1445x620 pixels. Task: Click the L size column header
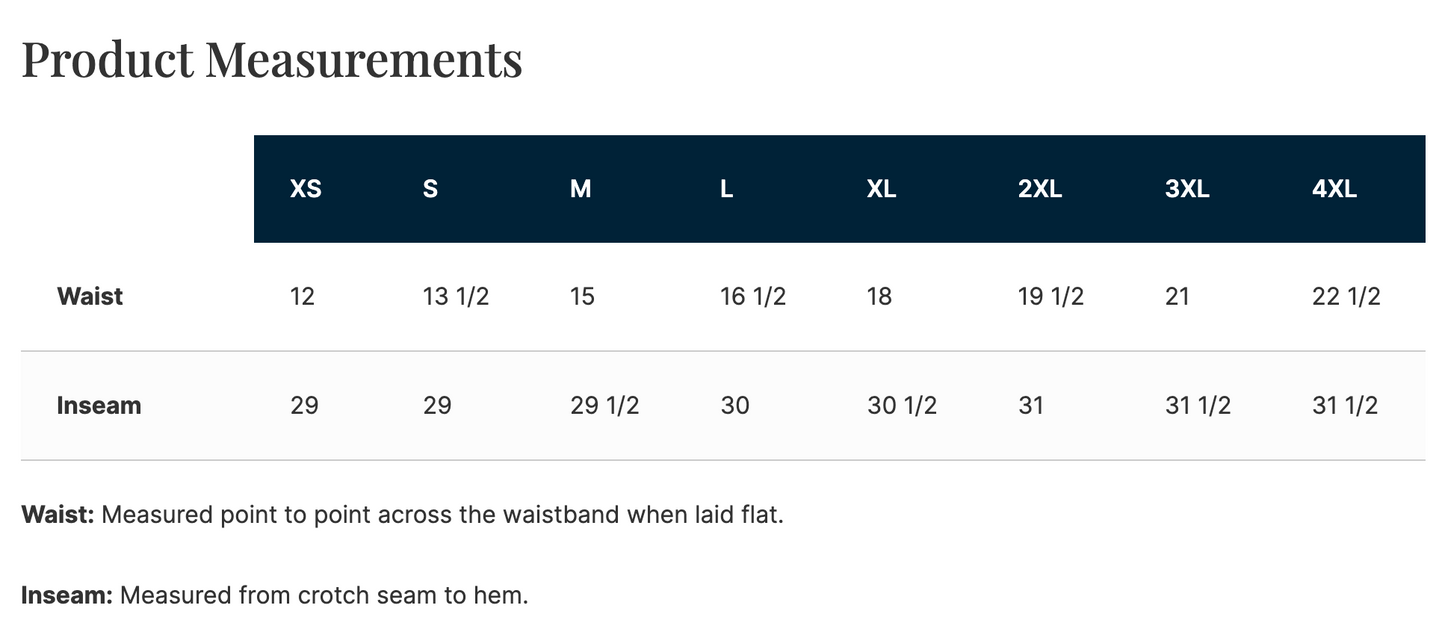(x=727, y=189)
